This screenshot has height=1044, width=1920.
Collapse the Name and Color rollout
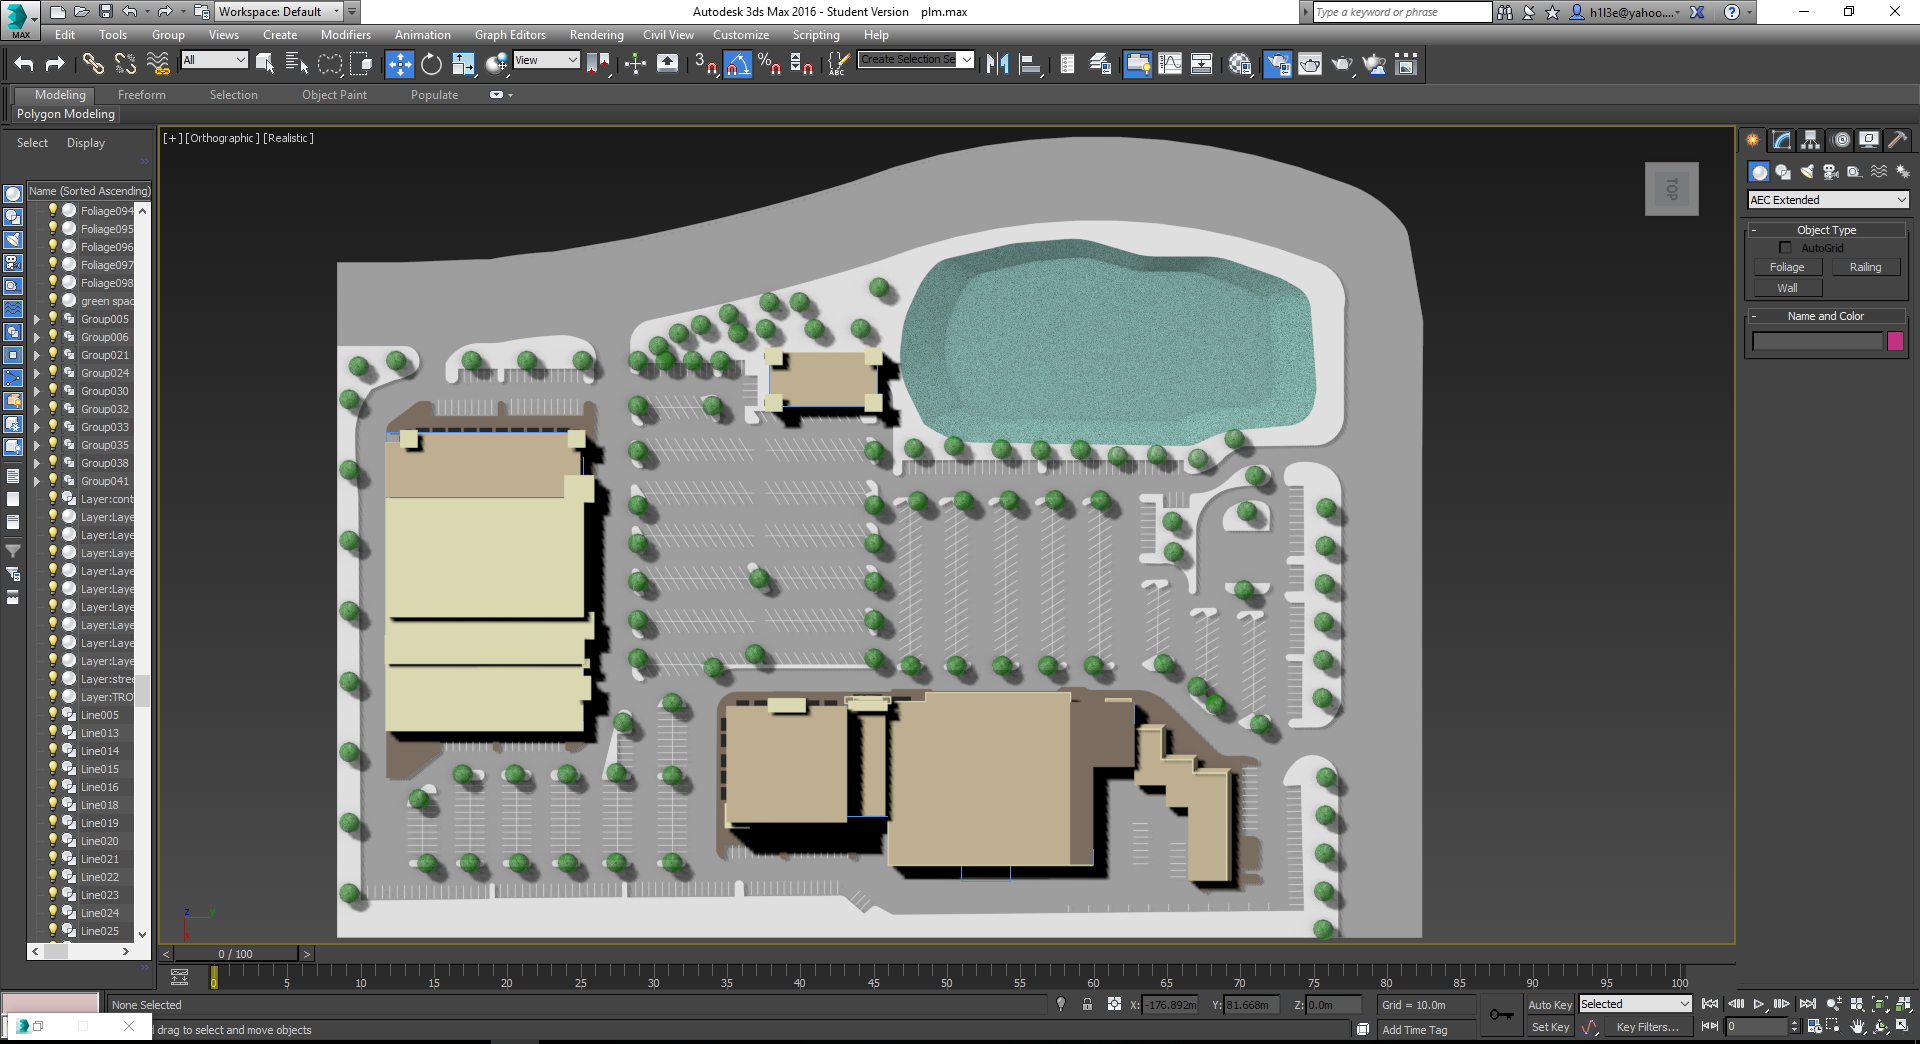(1826, 316)
